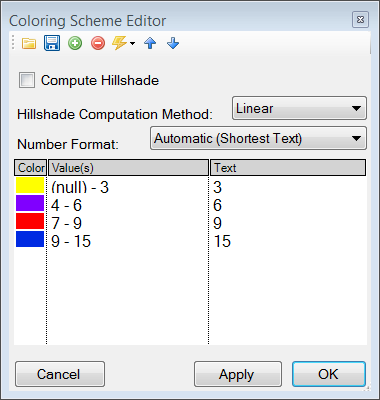Open a coloring scheme via folder icon

pos(29,43)
